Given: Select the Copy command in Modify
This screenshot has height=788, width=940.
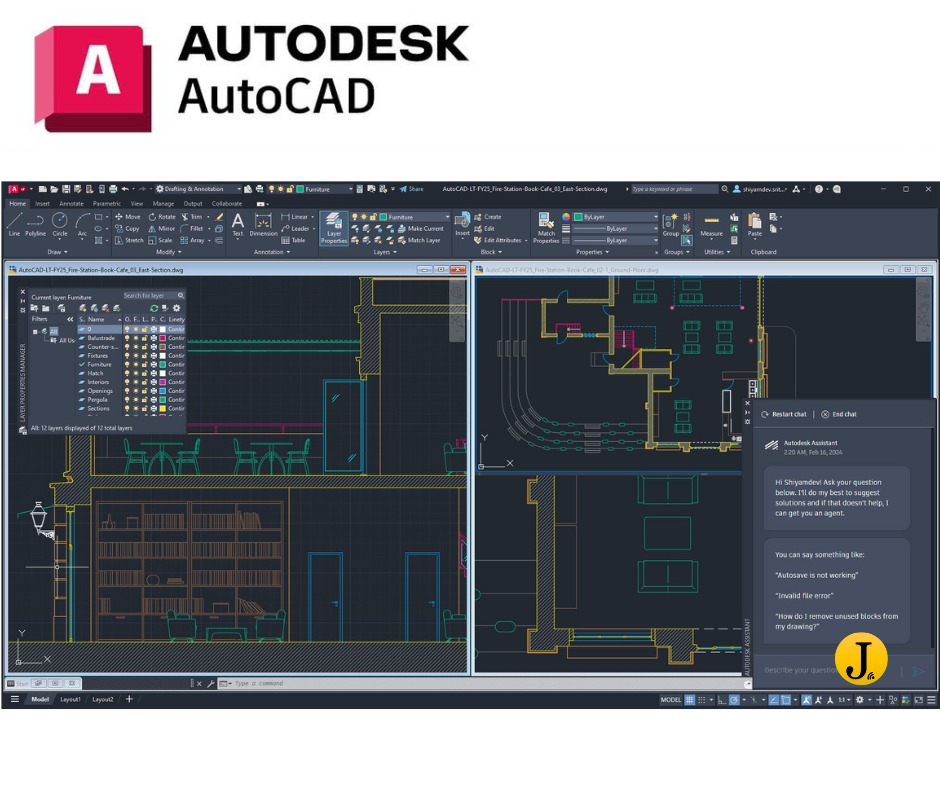Looking at the screenshot, I should coord(127,228).
